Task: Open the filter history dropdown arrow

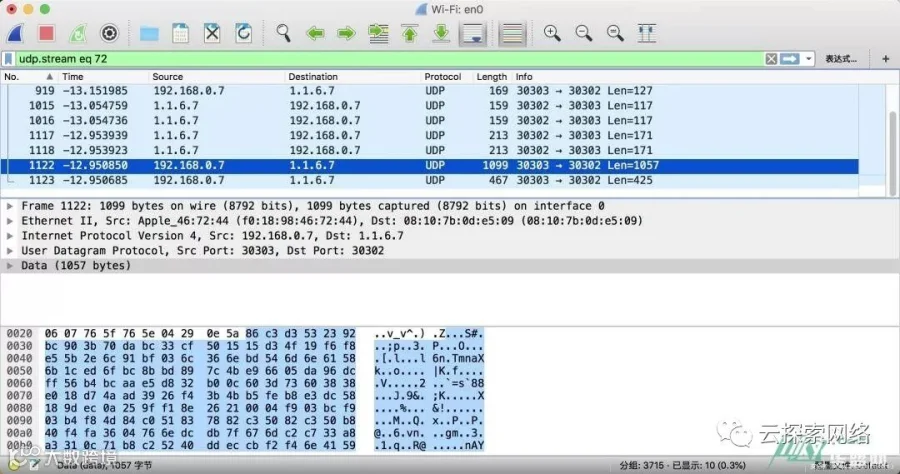Action: click(809, 59)
